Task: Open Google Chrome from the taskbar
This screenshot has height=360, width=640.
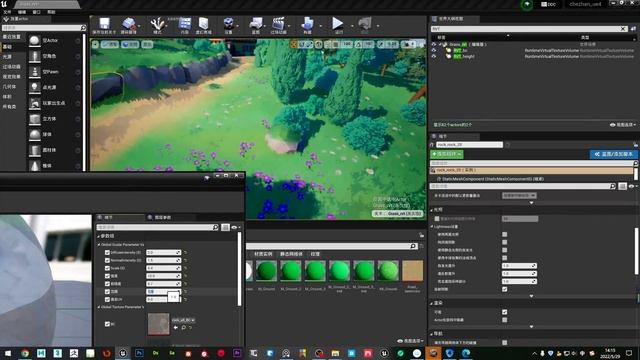Action: click(x=25, y=353)
